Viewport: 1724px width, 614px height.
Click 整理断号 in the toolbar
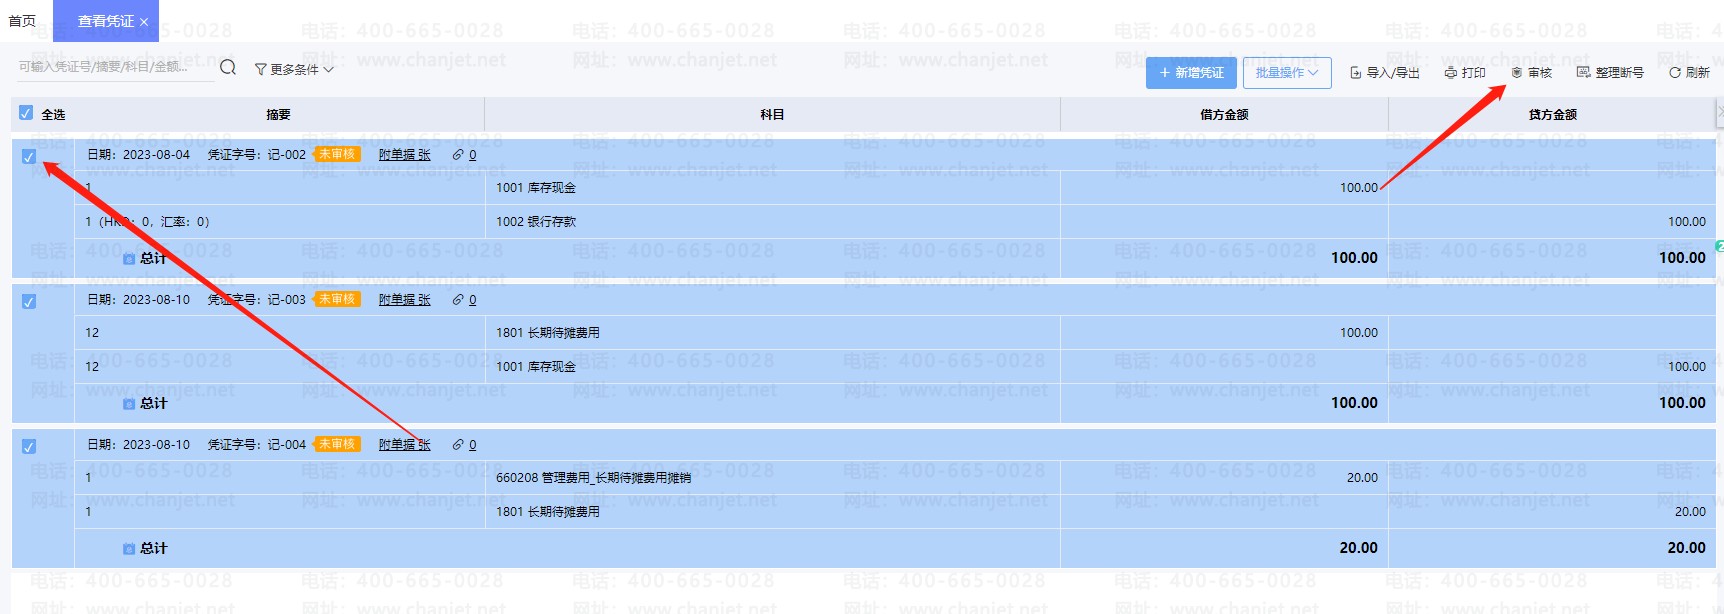(x=1610, y=73)
